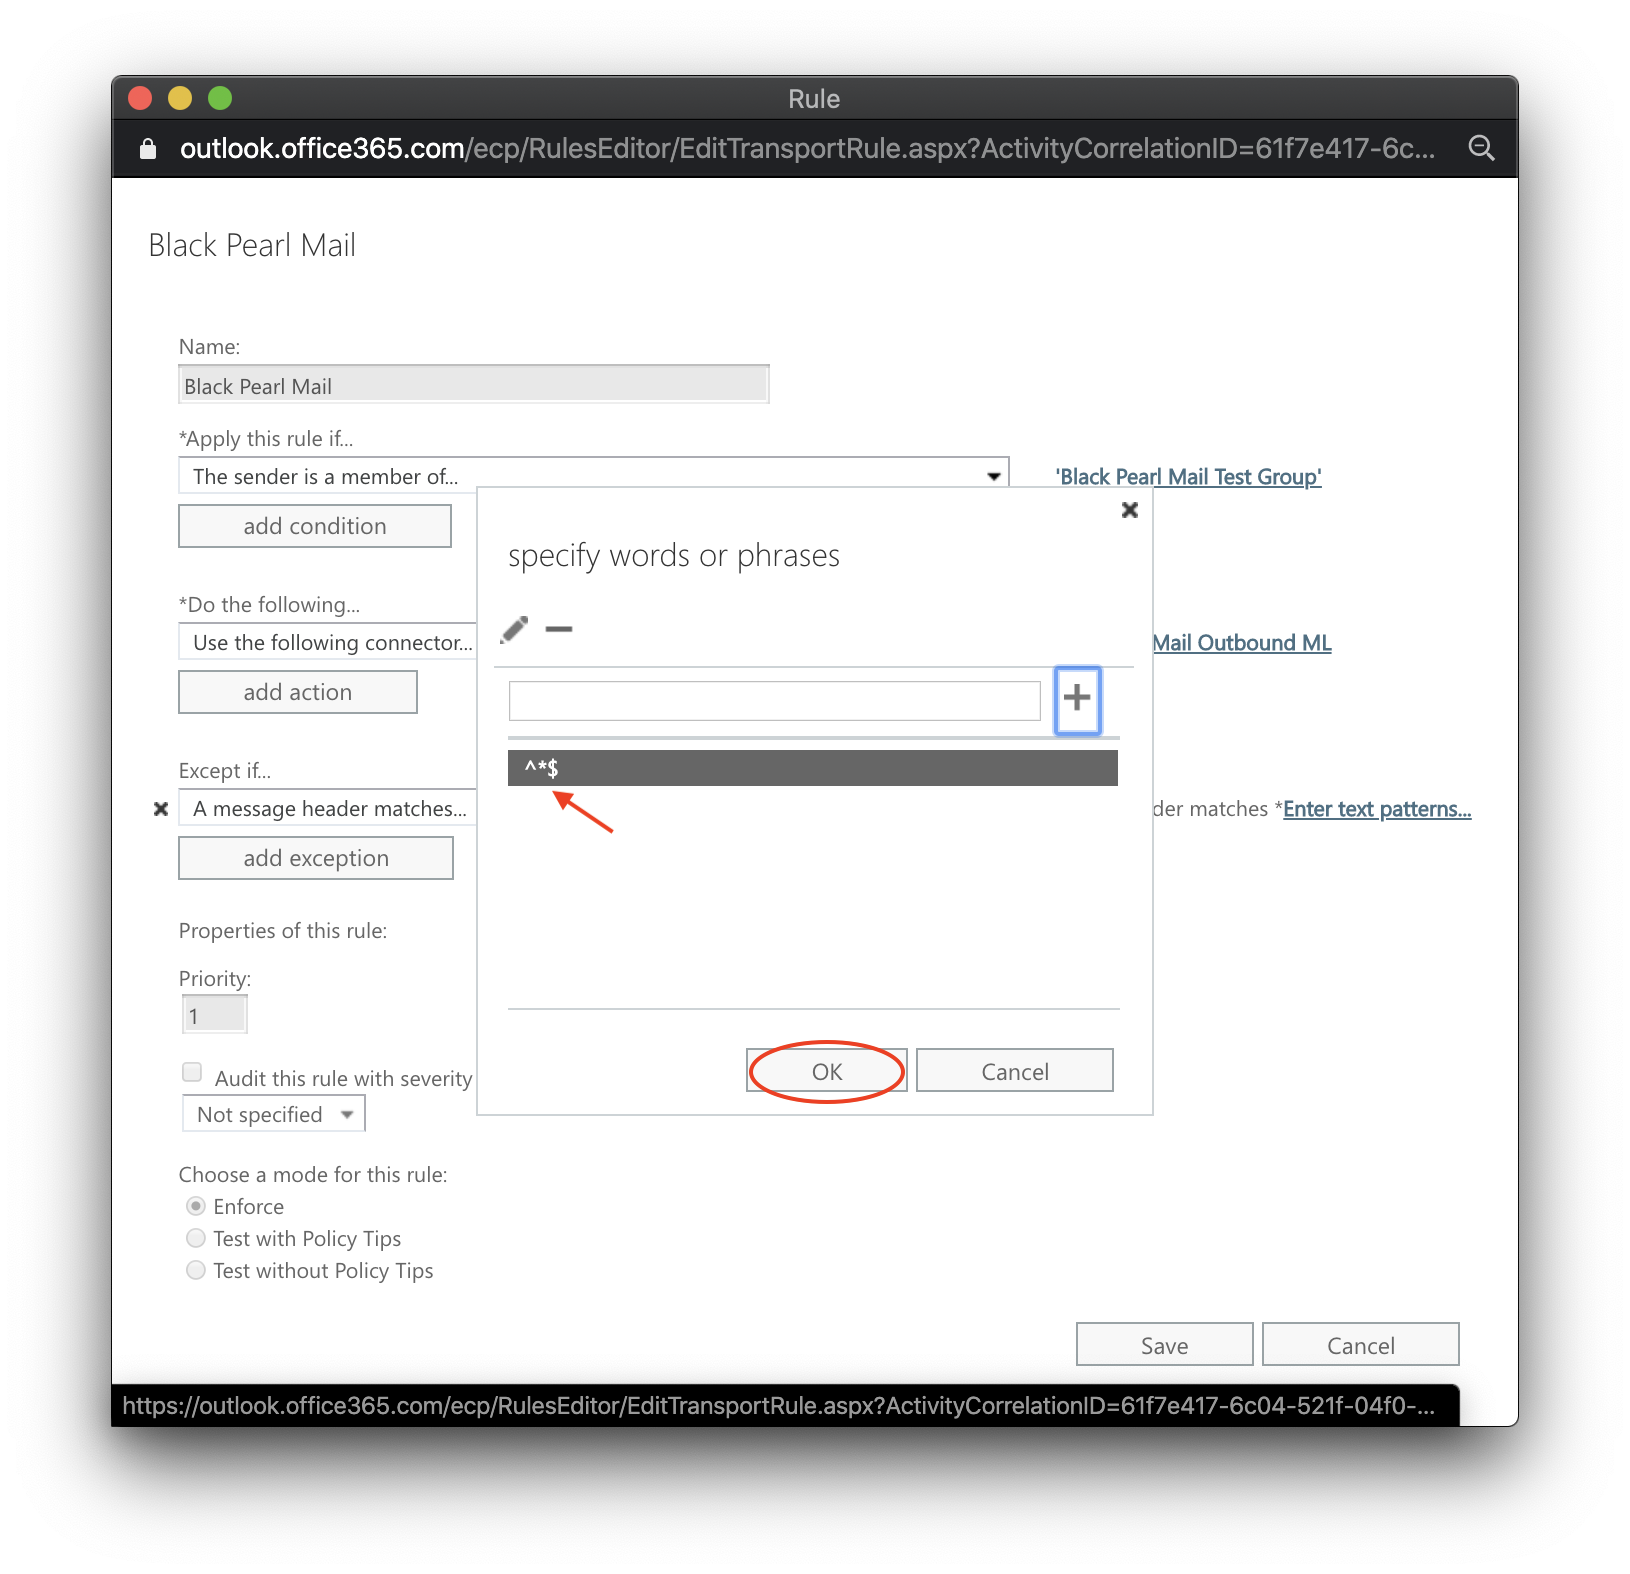Screen dimensions: 1630x1574
Task: Add phrase using the plus button
Action: coord(1077,699)
